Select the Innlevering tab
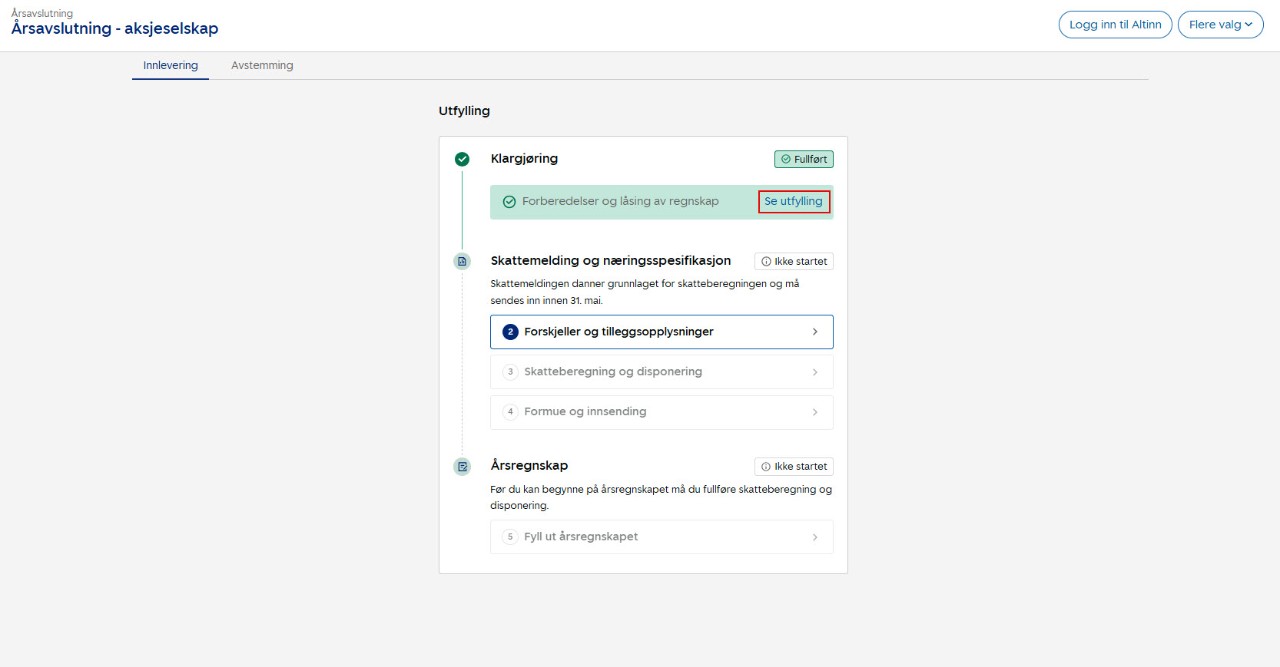The image size is (1280, 667). coord(170,66)
